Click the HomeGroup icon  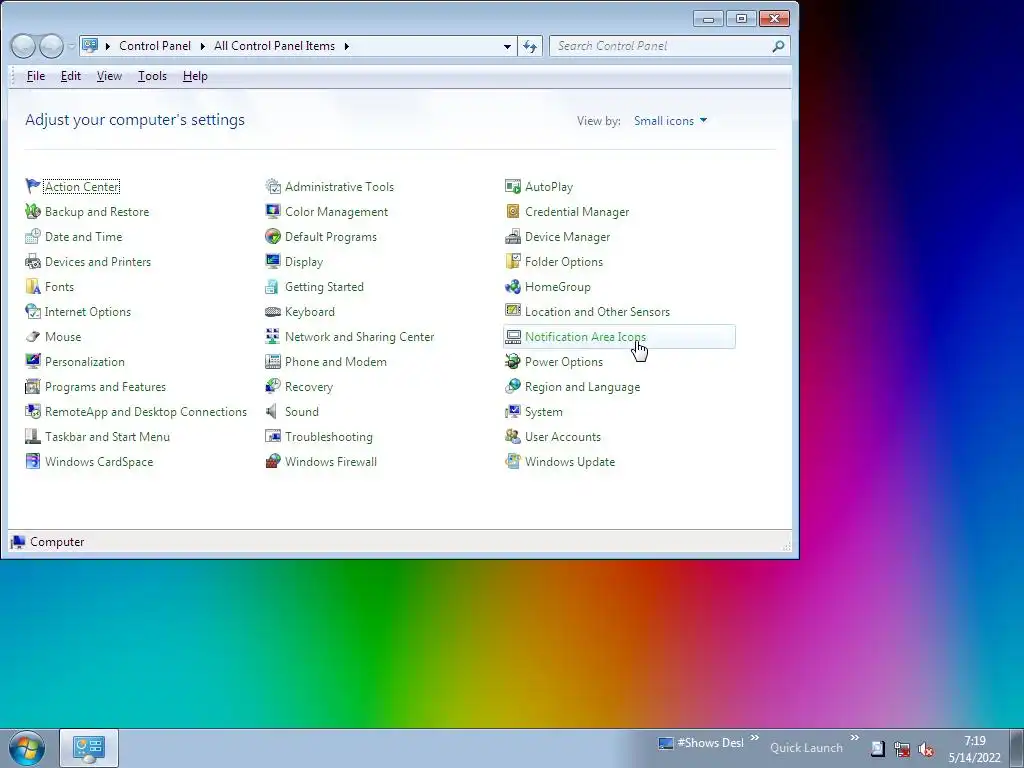pyautogui.click(x=513, y=286)
